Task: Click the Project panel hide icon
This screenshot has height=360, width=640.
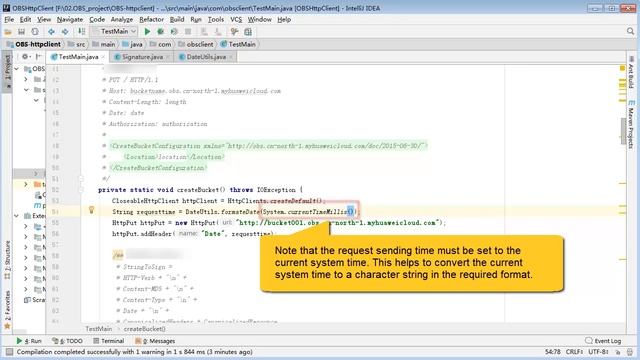Action: 38,57
